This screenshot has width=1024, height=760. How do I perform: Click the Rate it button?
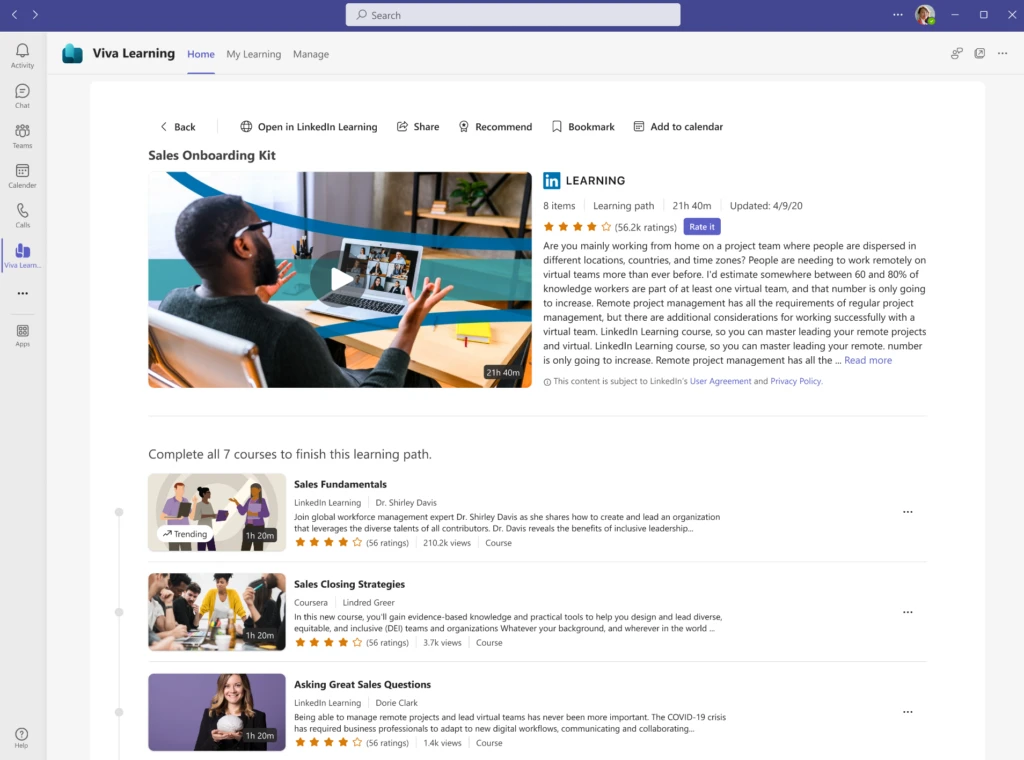pyautogui.click(x=701, y=226)
